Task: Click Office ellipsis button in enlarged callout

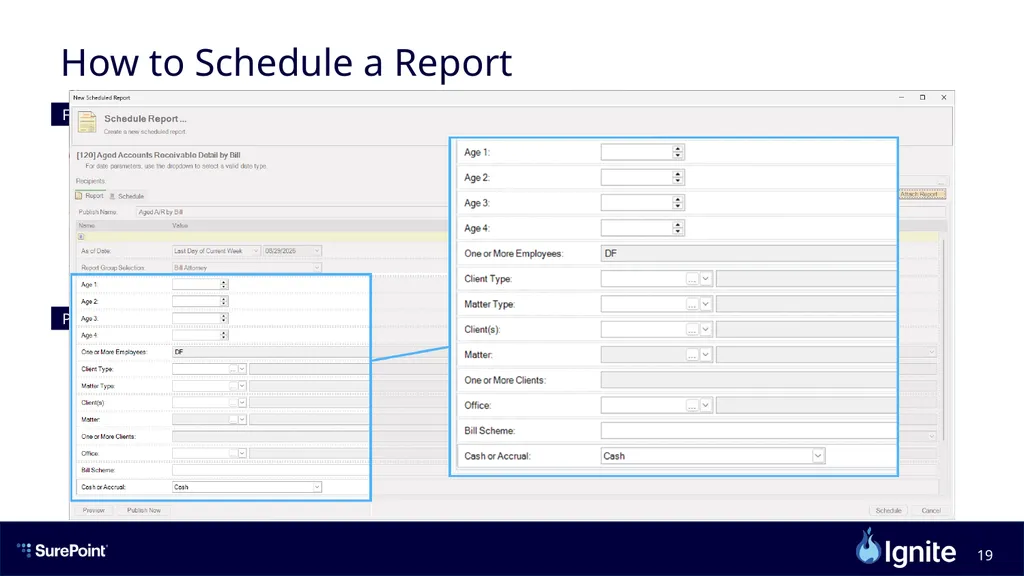Action: tap(692, 406)
